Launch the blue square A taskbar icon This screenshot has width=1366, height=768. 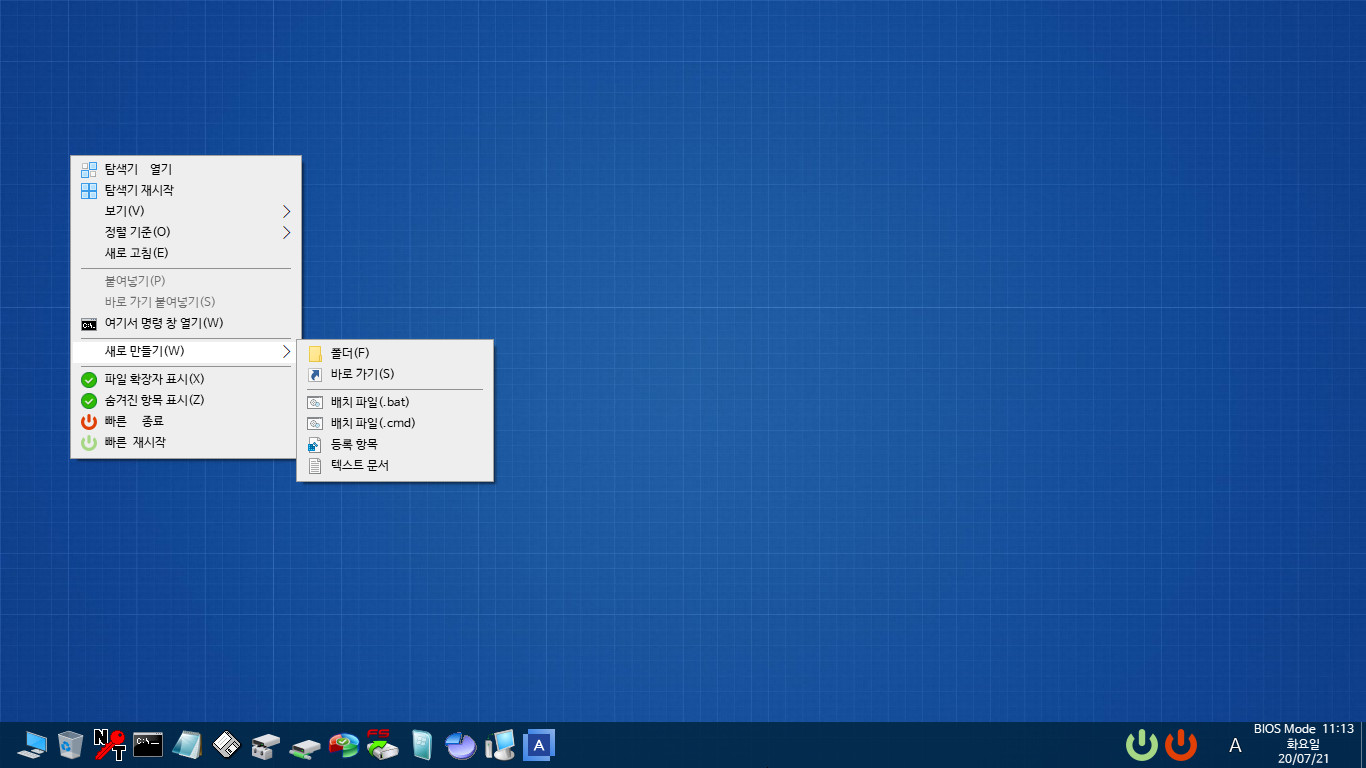pyautogui.click(x=539, y=744)
